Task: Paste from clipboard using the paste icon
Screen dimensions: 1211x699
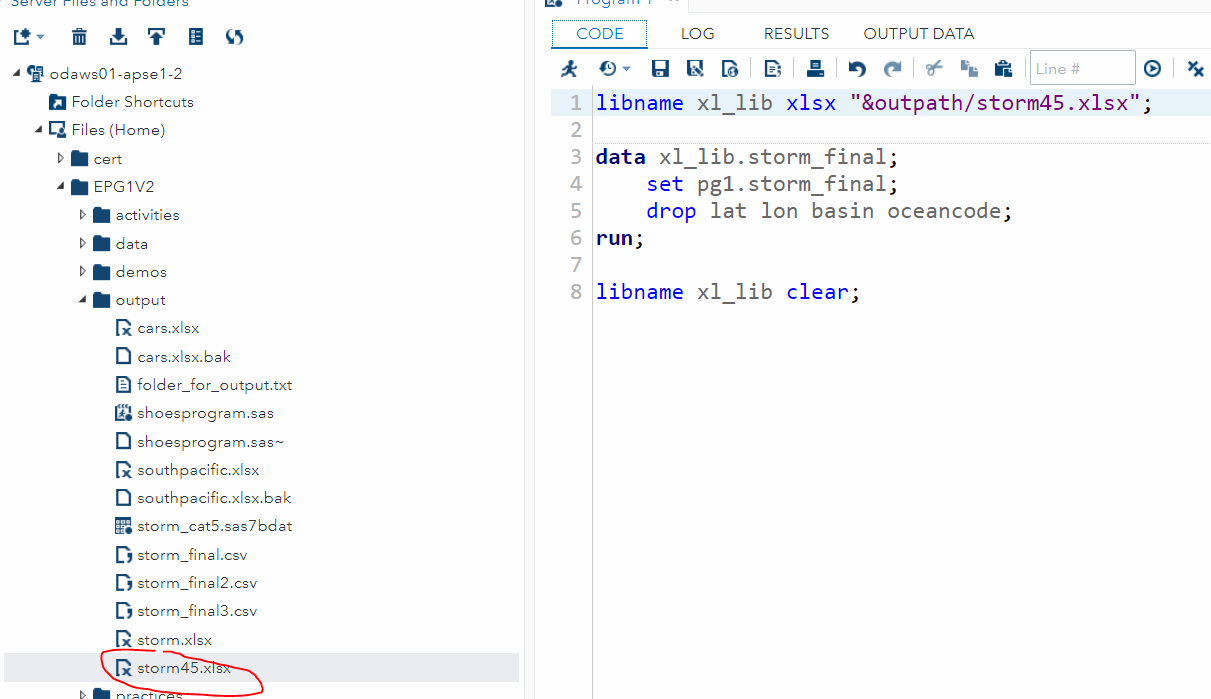Action: click(x=1003, y=68)
